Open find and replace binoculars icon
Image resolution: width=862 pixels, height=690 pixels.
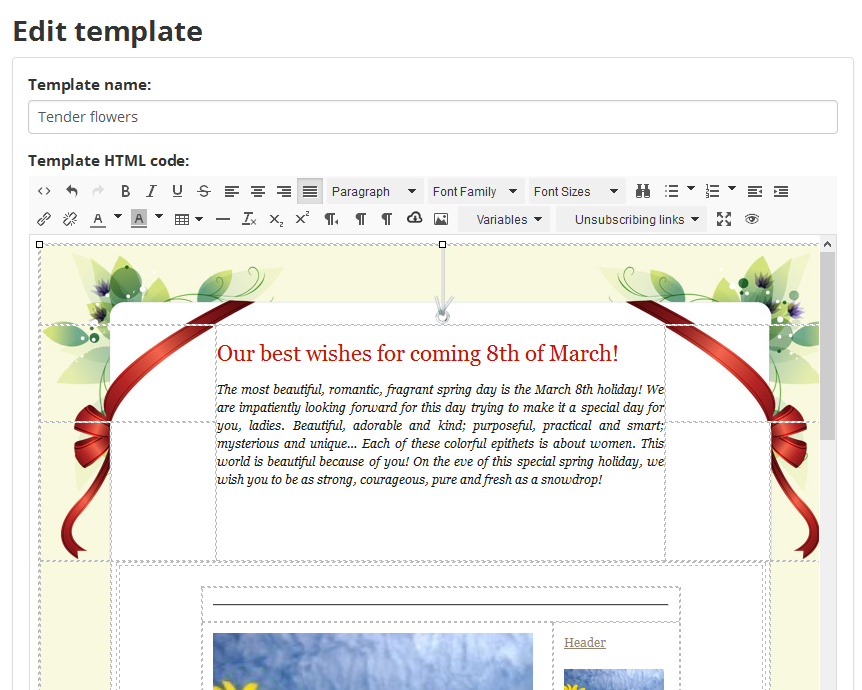643,191
